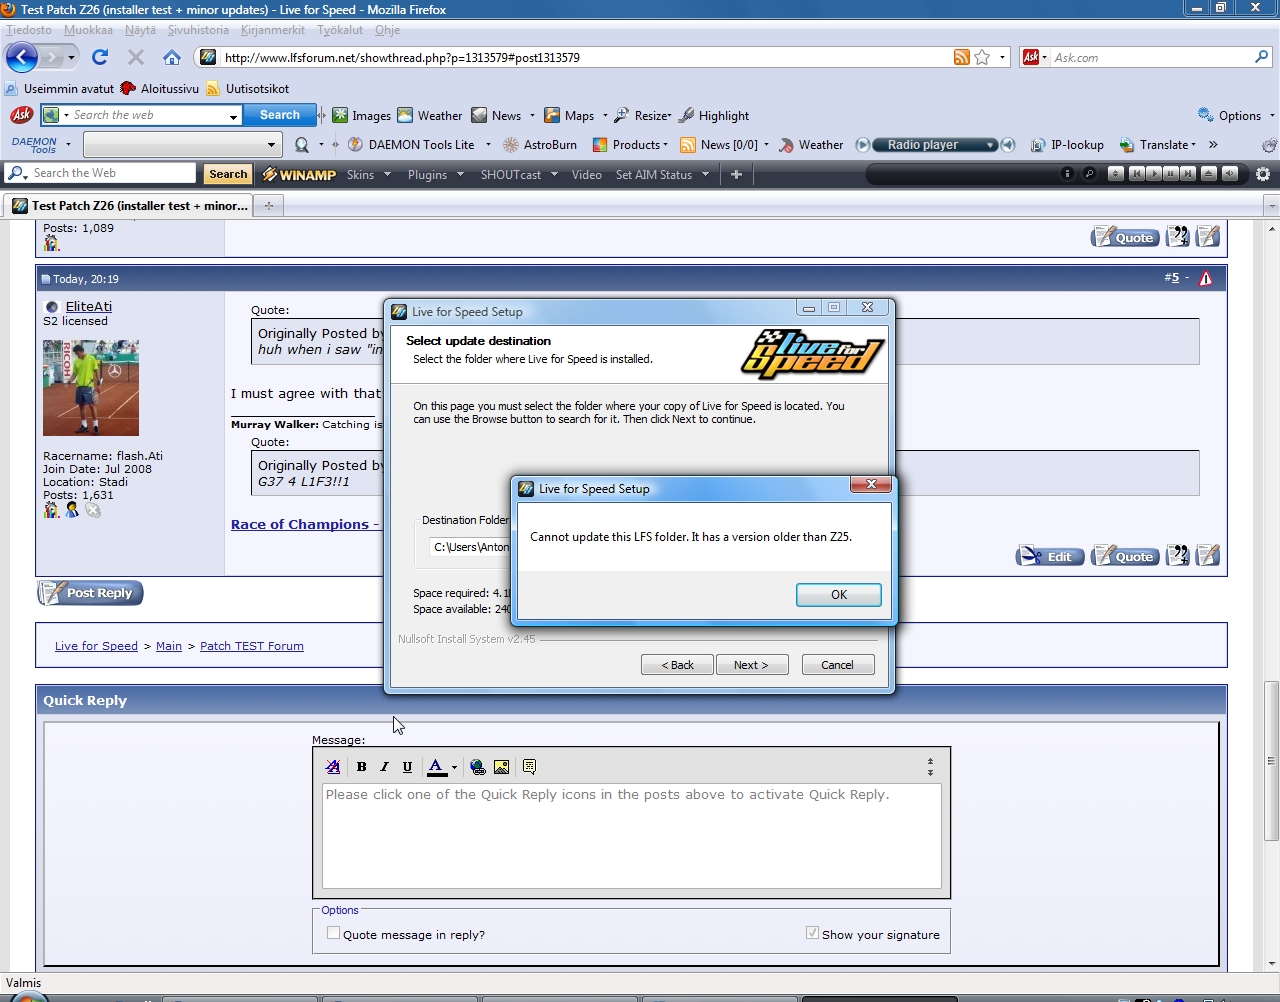
Task: Toggle bold in Quick Reply editor
Action: (x=361, y=767)
